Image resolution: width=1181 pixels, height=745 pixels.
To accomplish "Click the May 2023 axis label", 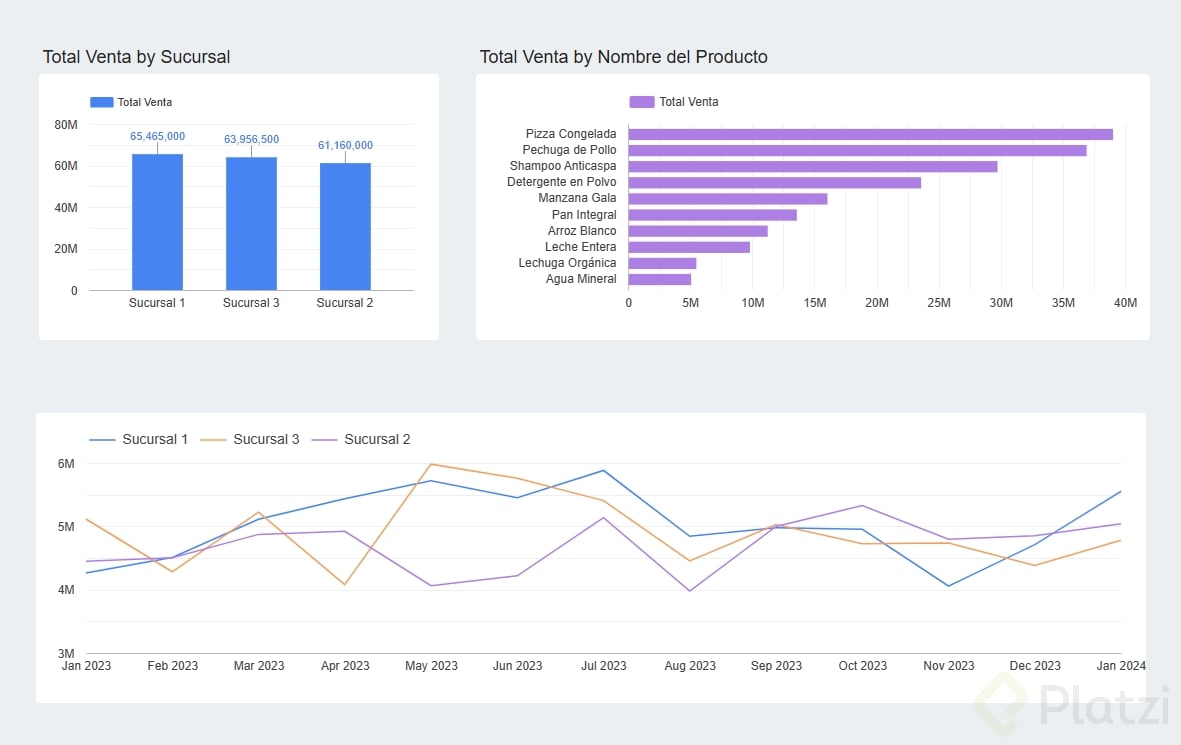I will tap(431, 666).
